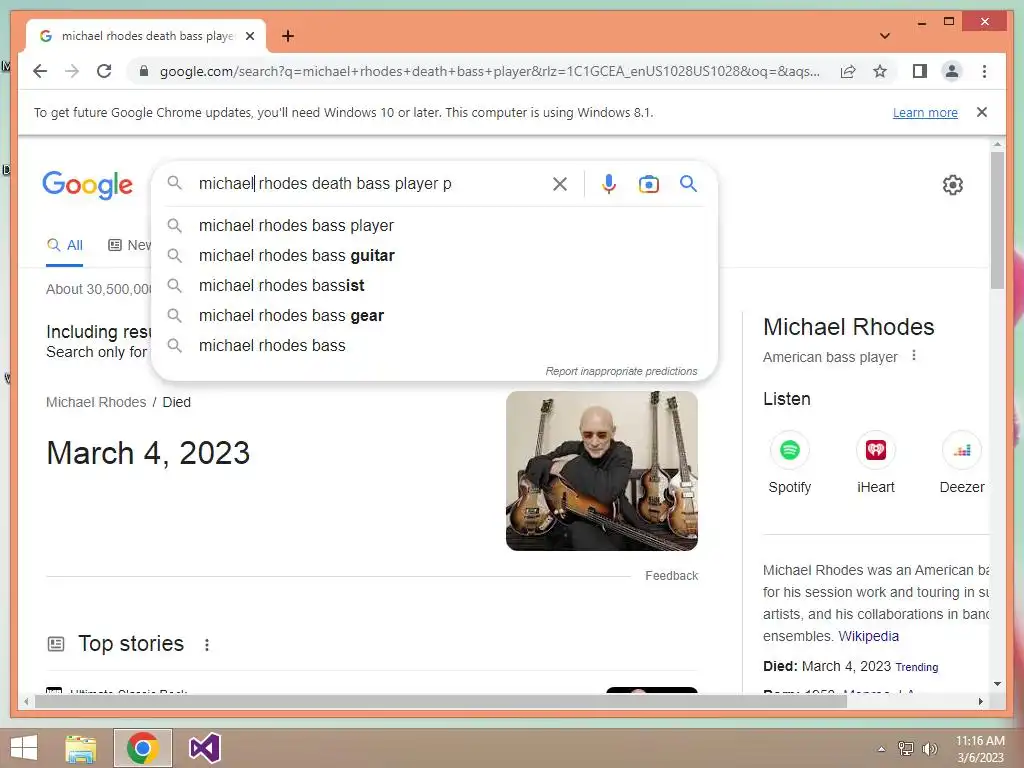This screenshot has height=768, width=1024.
Task: Open Visual Studio from the taskbar
Action: [204, 748]
